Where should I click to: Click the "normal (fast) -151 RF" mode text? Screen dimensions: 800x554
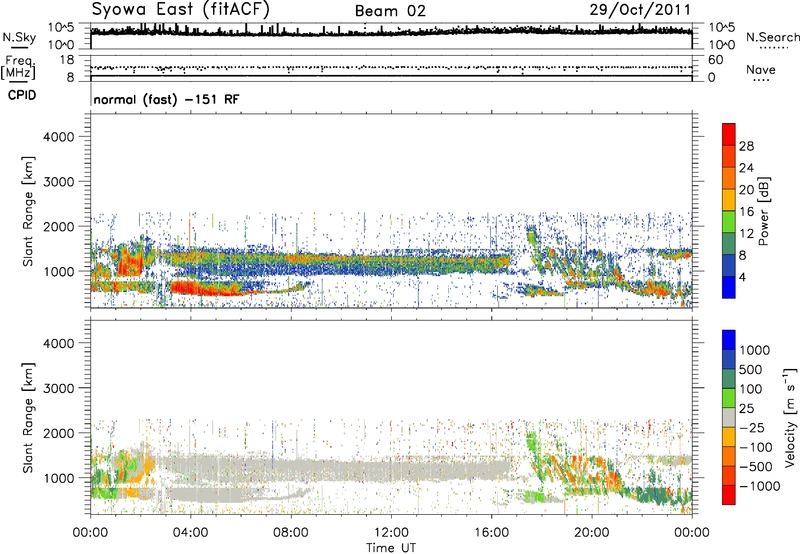pyautogui.click(x=166, y=99)
